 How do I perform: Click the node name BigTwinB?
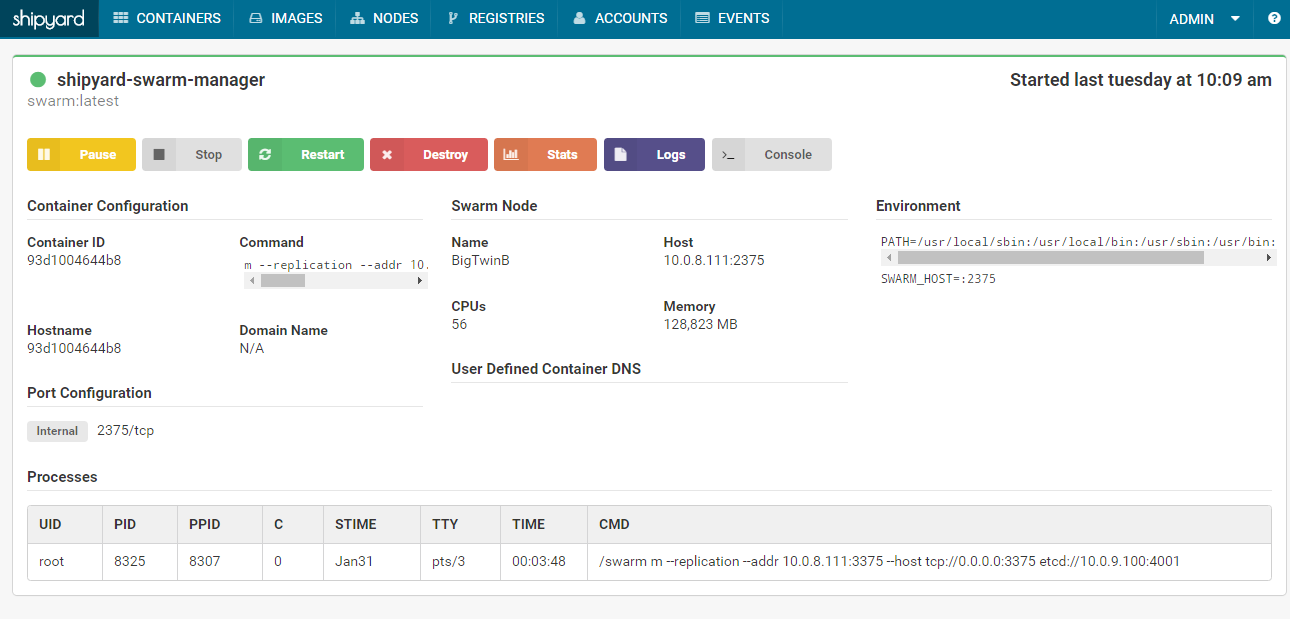pos(480,260)
